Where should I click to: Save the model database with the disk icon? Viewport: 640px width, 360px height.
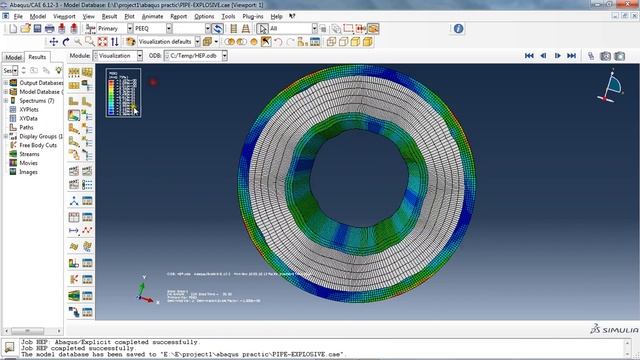(38, 29)
